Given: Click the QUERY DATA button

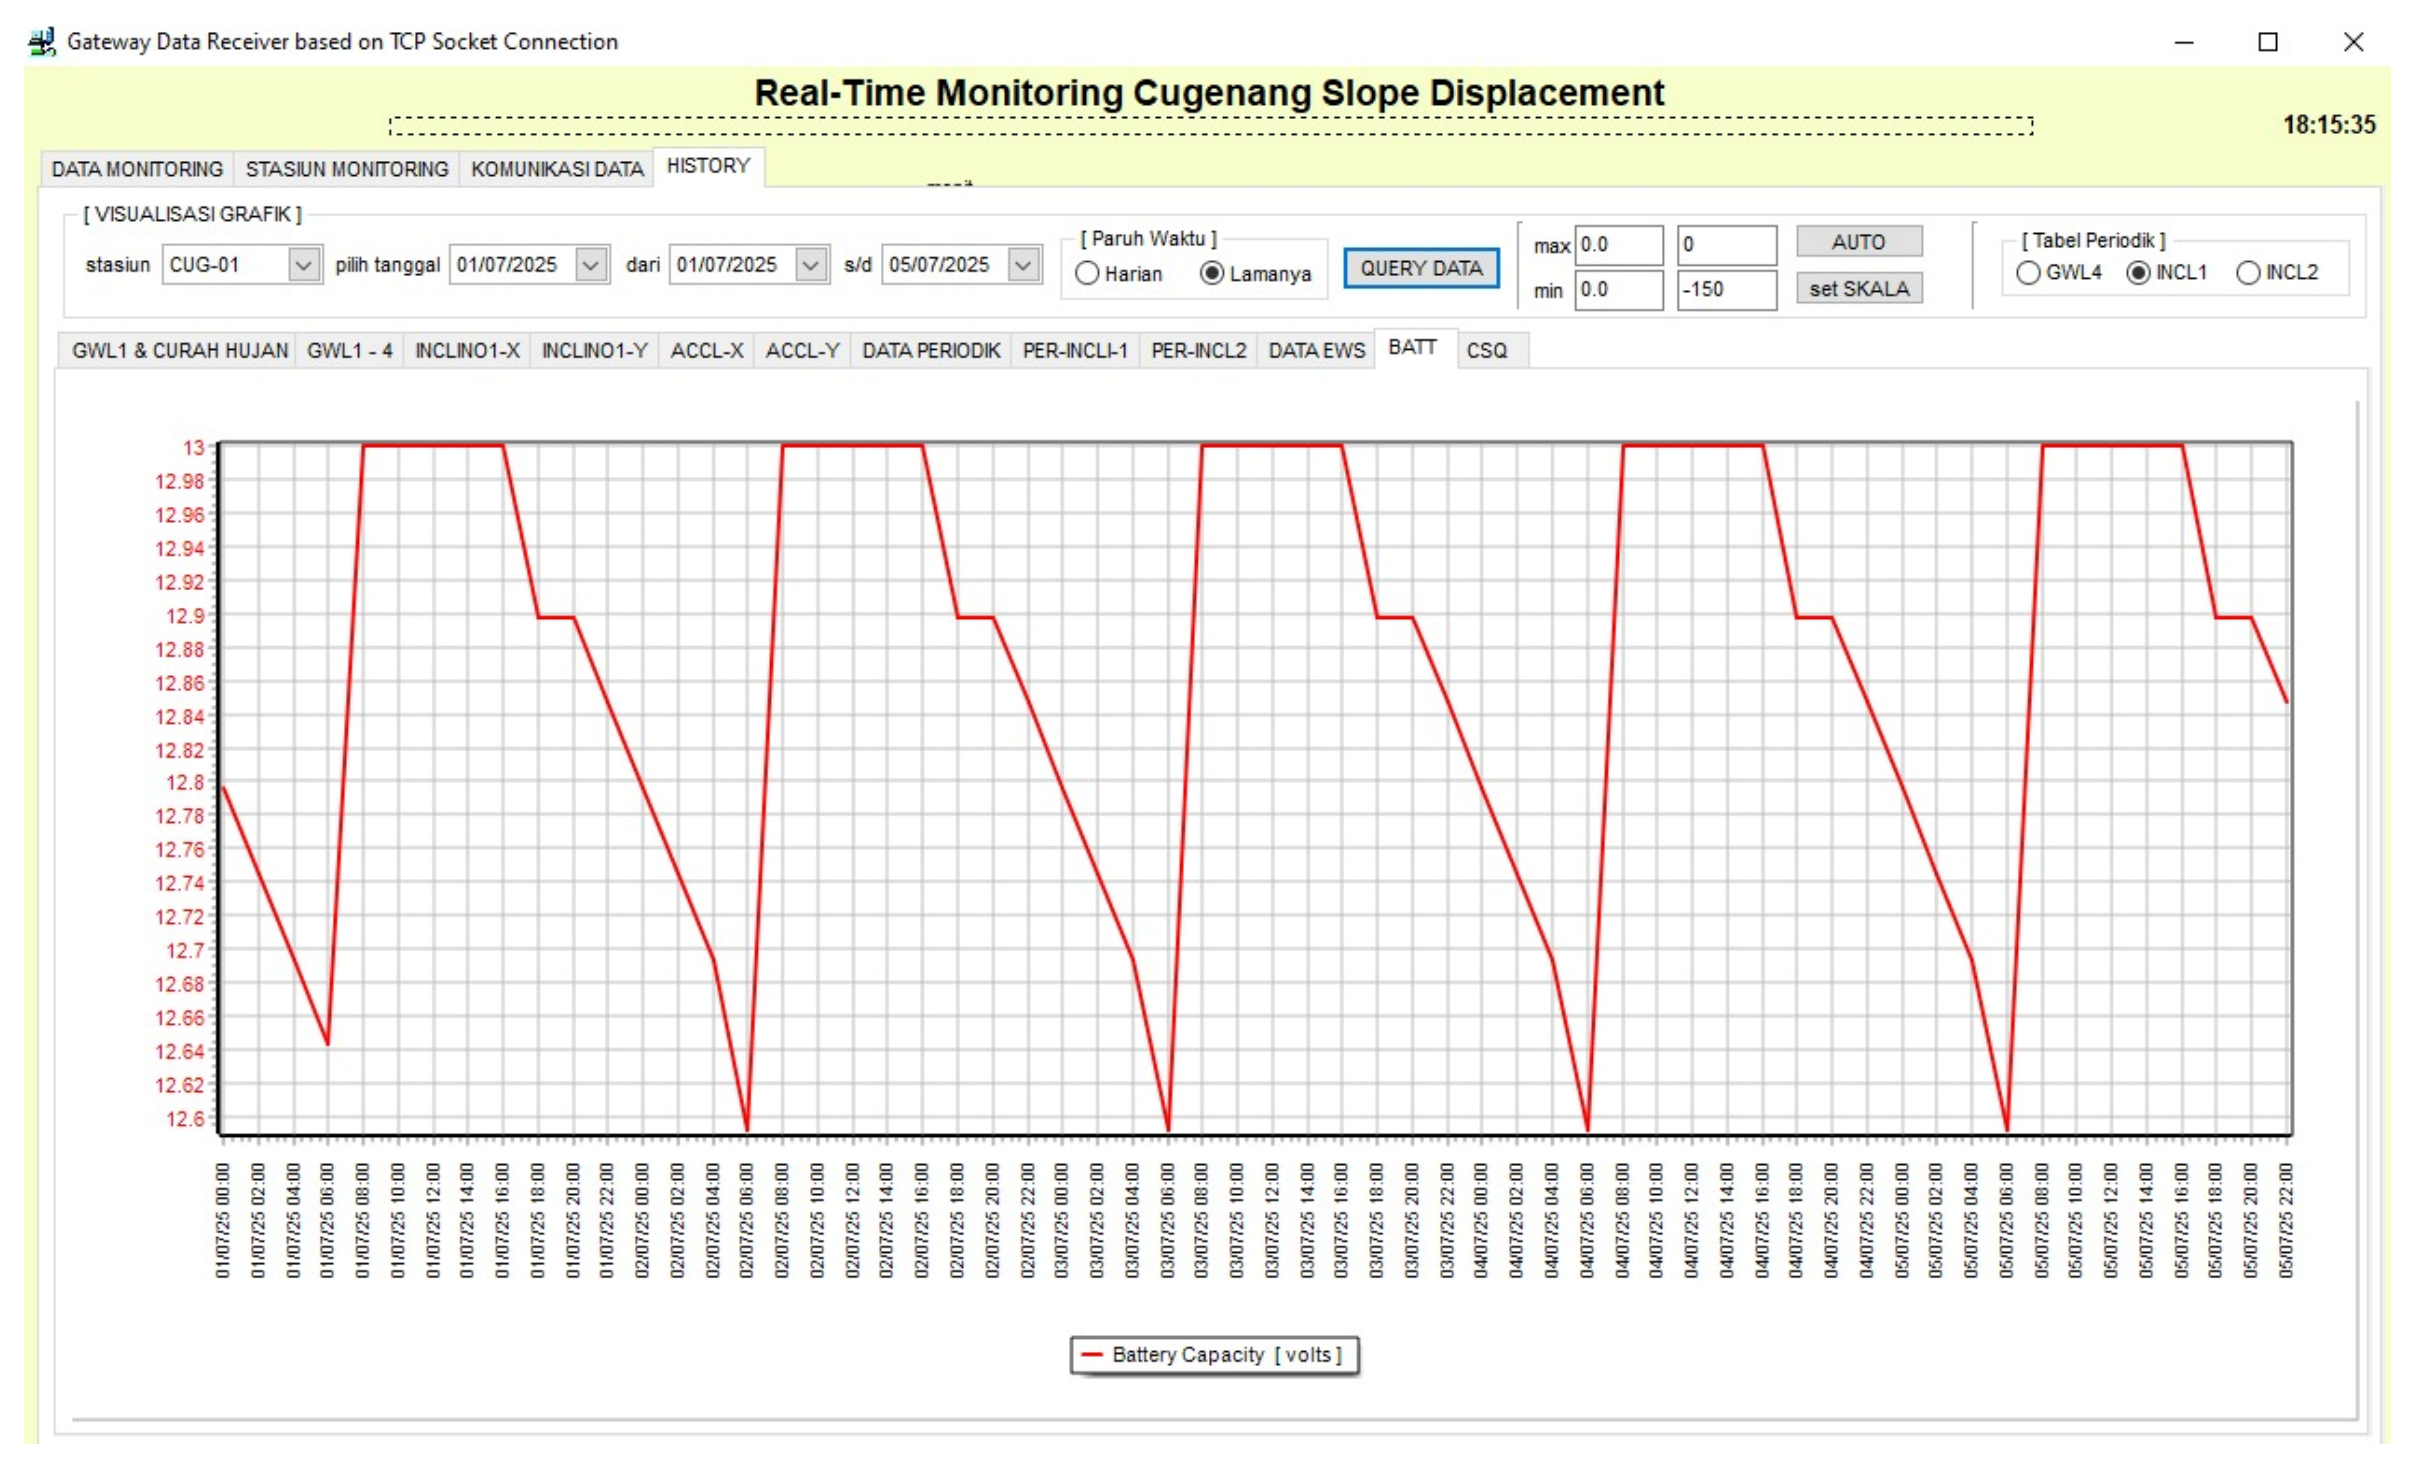Looking at the screenshot, I should tap(1421, 268).
